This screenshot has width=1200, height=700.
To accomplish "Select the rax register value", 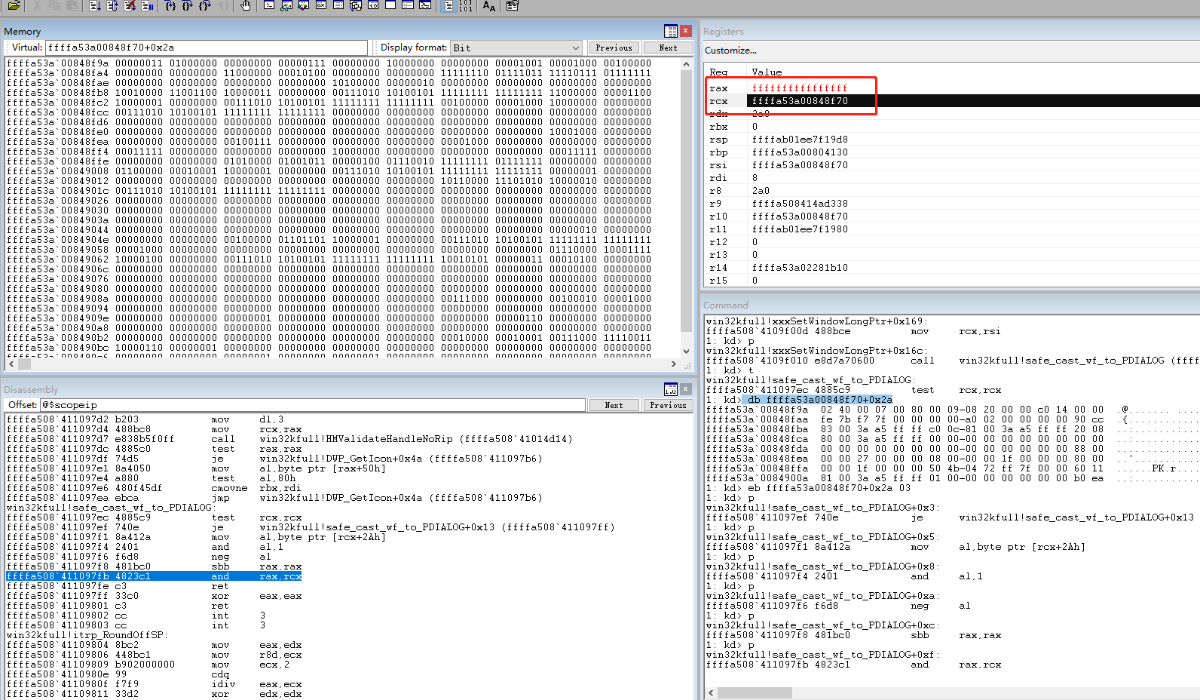I will (x=800, y=88).
